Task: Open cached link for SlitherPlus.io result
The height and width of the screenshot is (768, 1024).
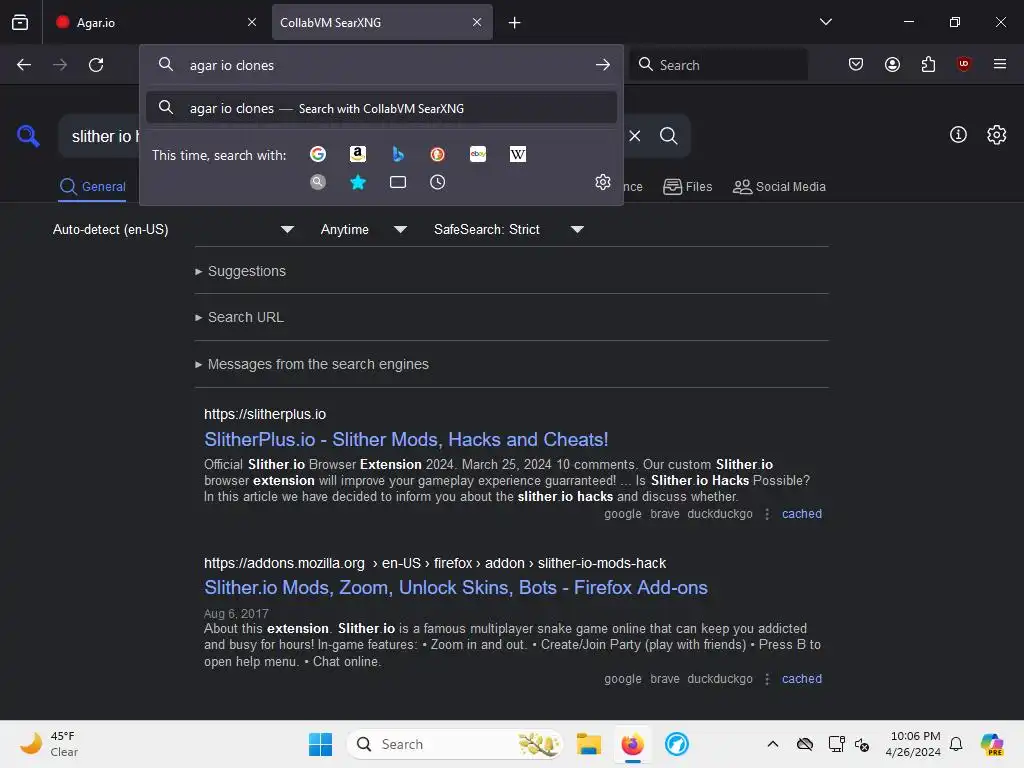Action: tap(802, 514)
